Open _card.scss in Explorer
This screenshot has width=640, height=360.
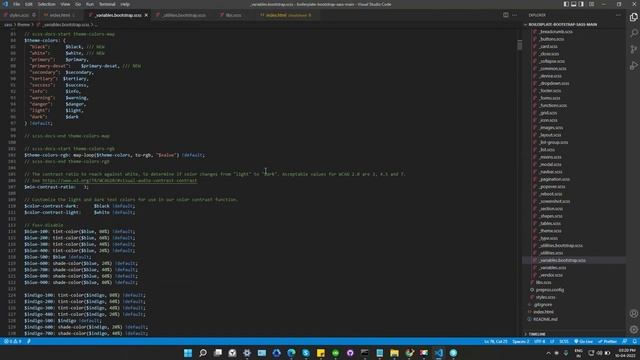pos(548,47)
